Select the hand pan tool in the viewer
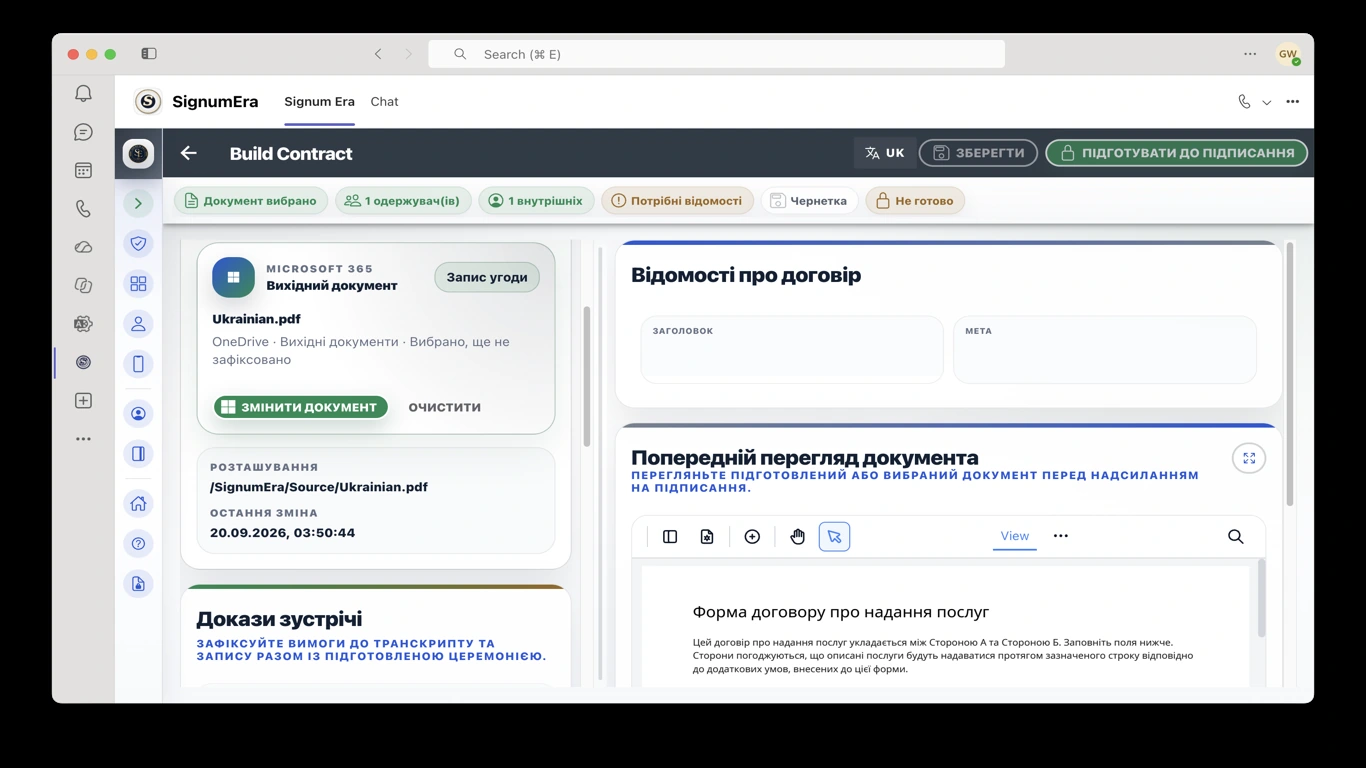The height and width of the screenshot is (768, 1366). click(797, 537)
